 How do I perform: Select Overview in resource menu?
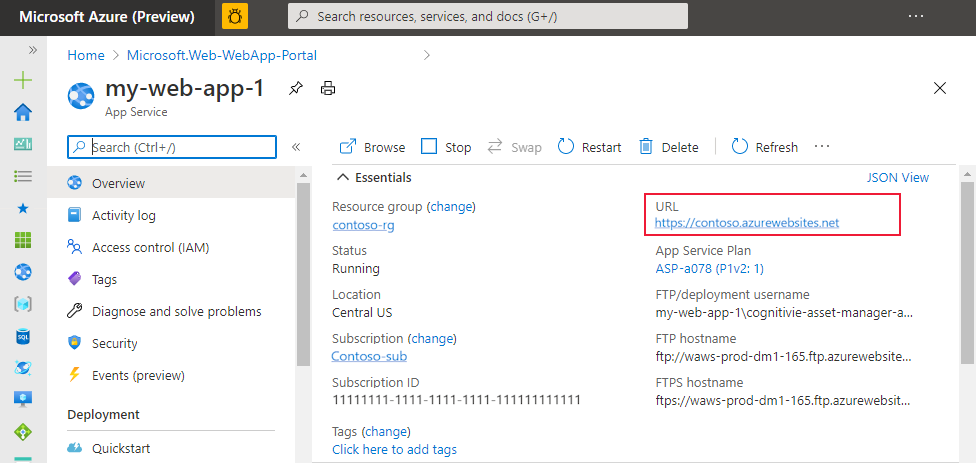point(171,184)
